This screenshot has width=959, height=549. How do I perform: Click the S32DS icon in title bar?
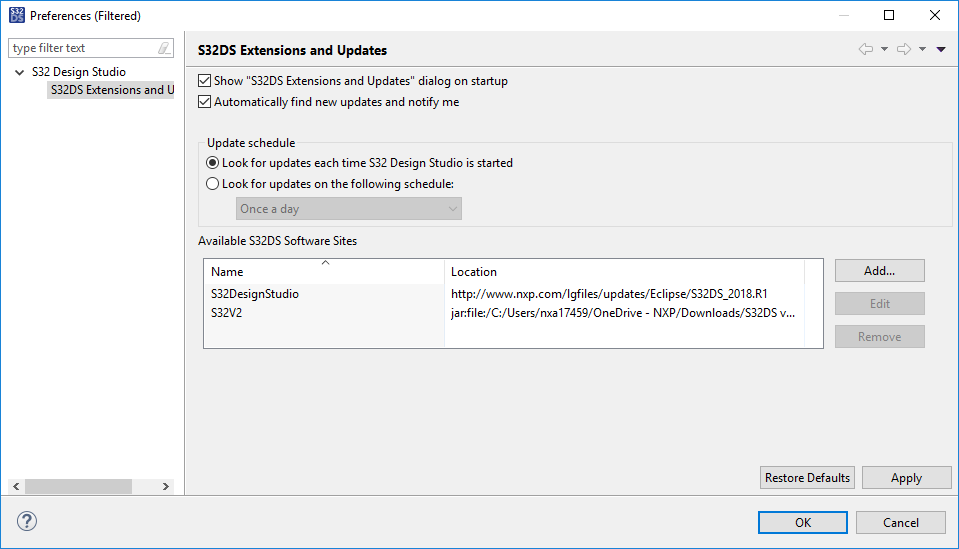(16, 15)
